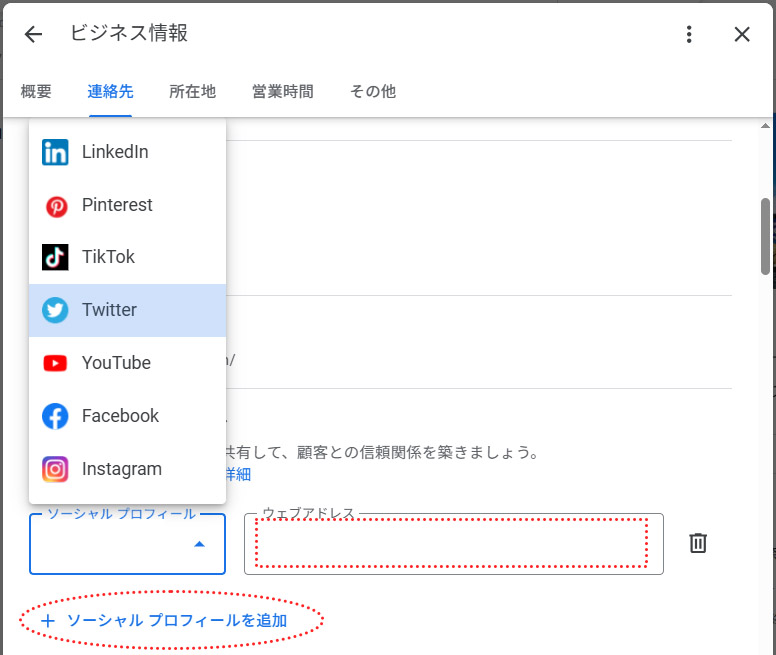The image size is (776, 655).
Task: Click the scrollbar up arrow
Action: pyautogui.click(x=765, y=126)
